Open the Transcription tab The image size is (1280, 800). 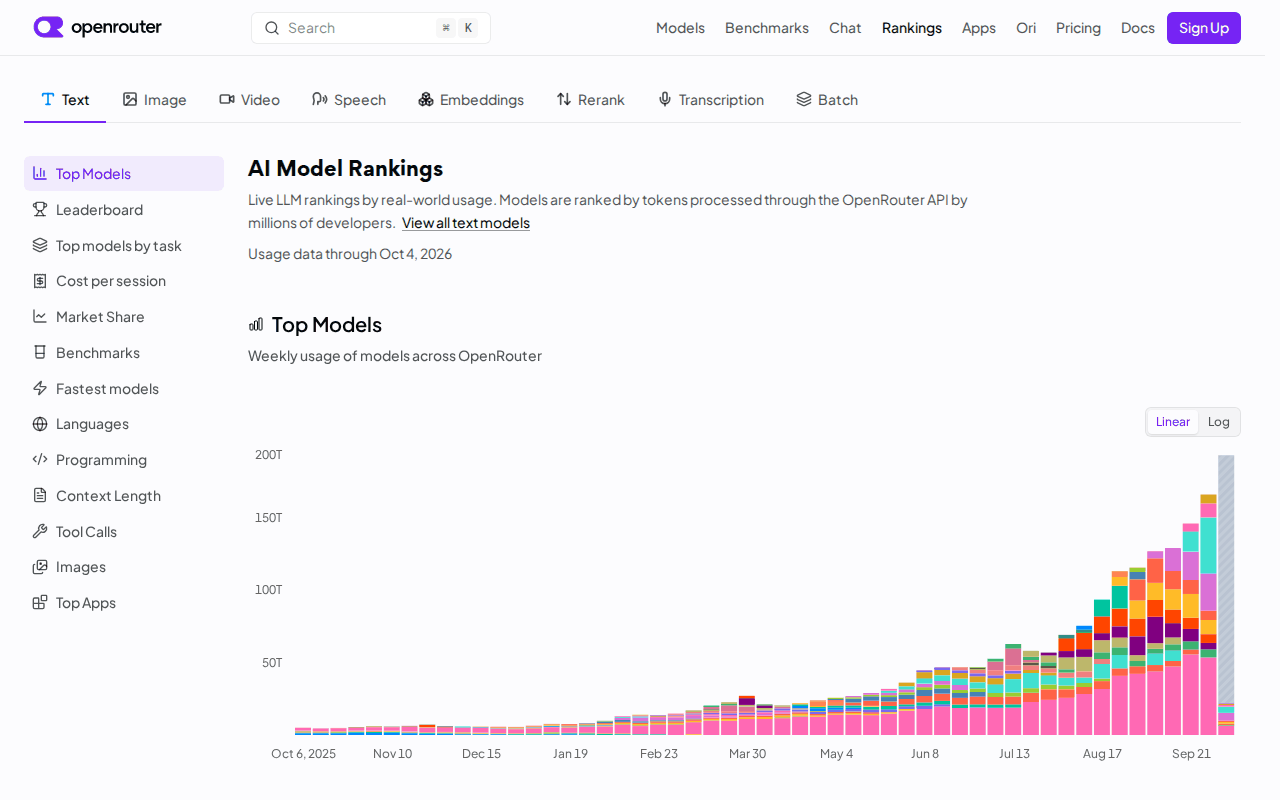tap(710, 100)
